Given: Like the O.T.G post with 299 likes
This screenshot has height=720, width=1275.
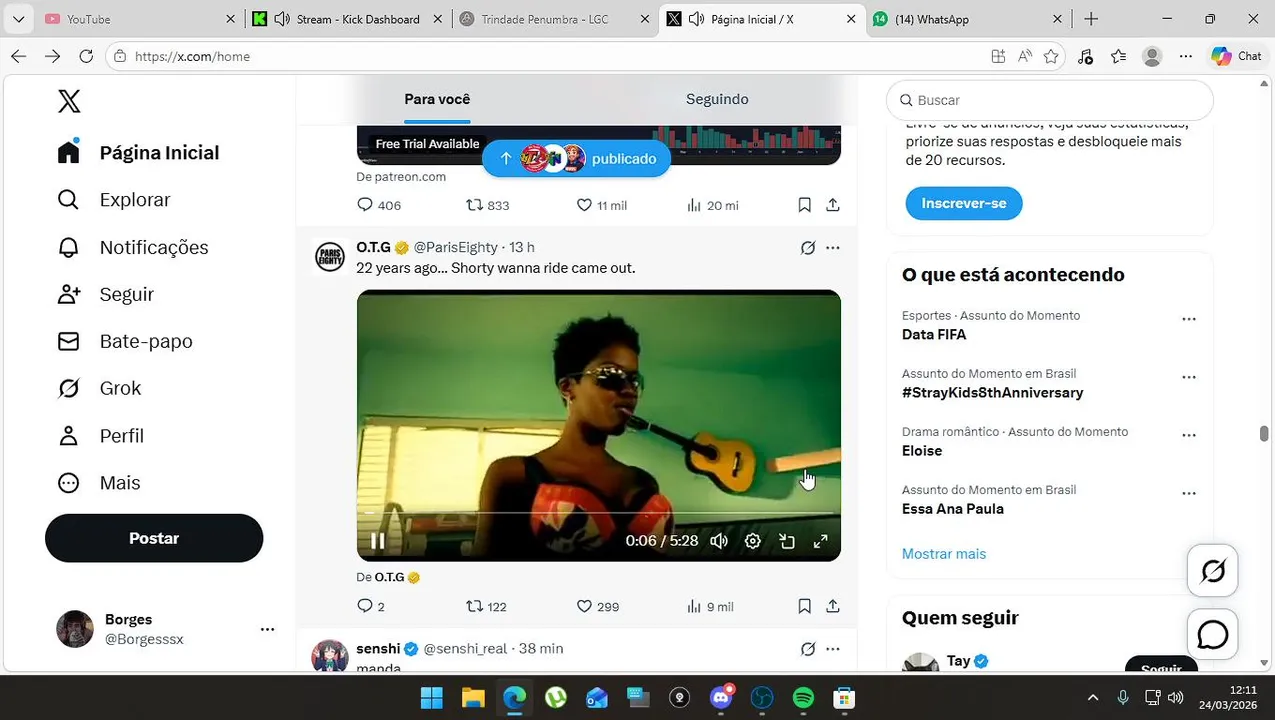Looking at the screenshot, I should 598,606.
